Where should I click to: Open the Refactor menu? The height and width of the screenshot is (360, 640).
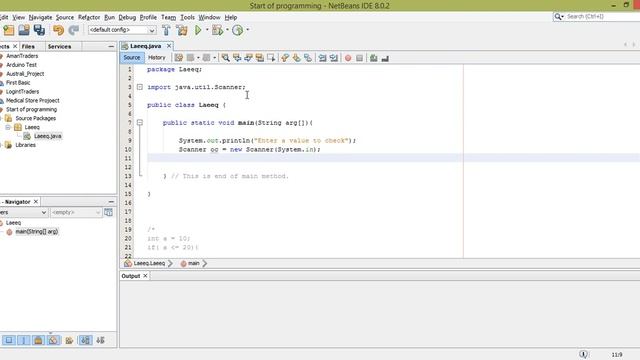89,17
